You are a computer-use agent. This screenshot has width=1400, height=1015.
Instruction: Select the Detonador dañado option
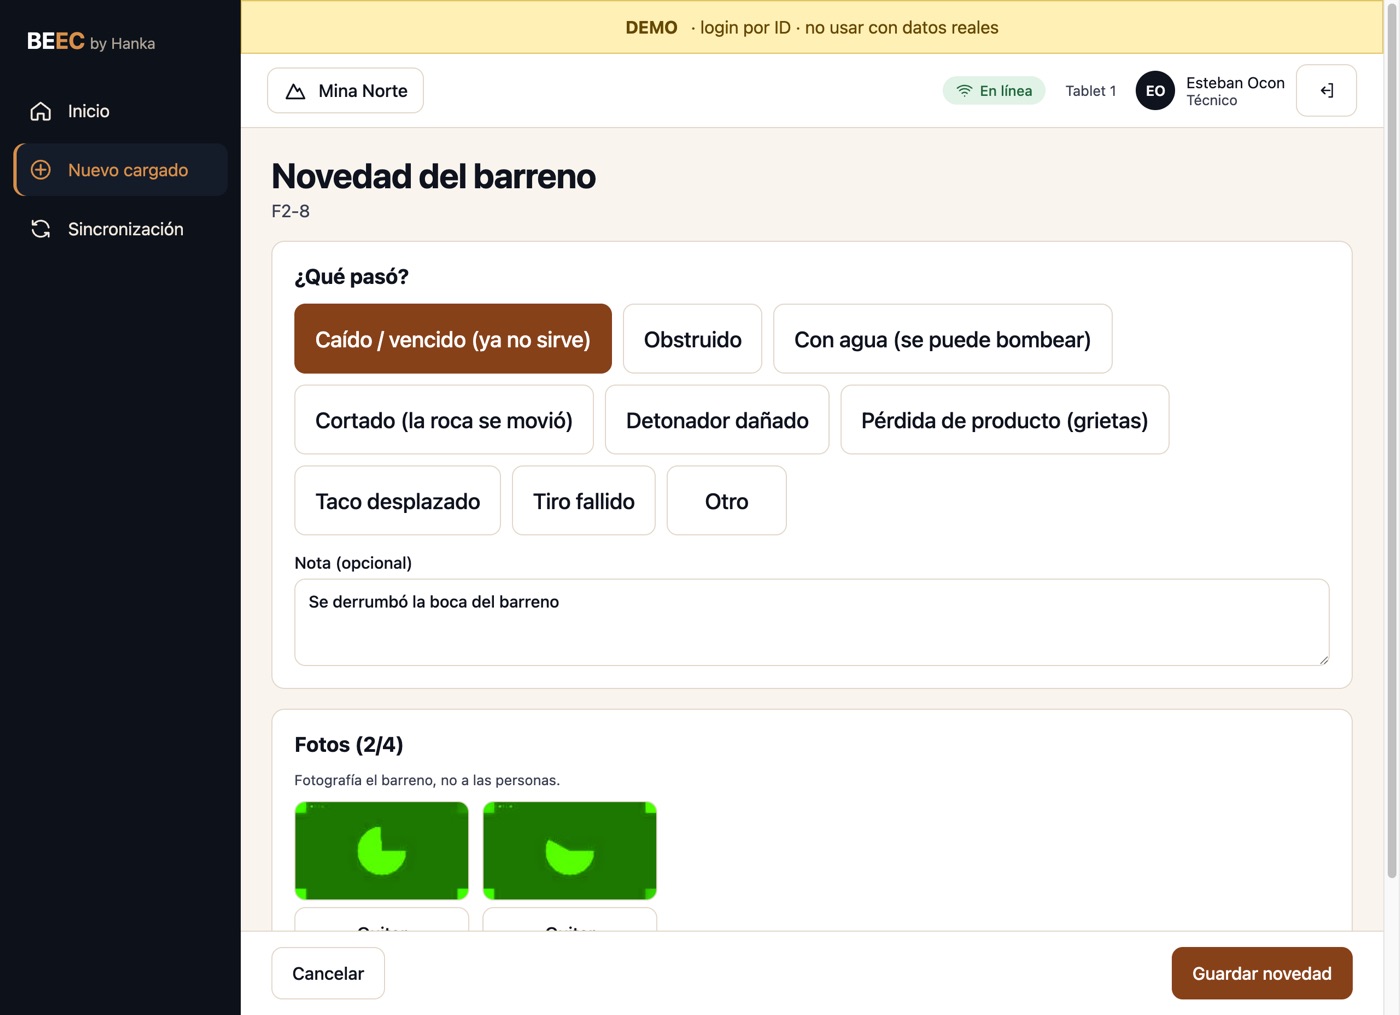(717, 420)
